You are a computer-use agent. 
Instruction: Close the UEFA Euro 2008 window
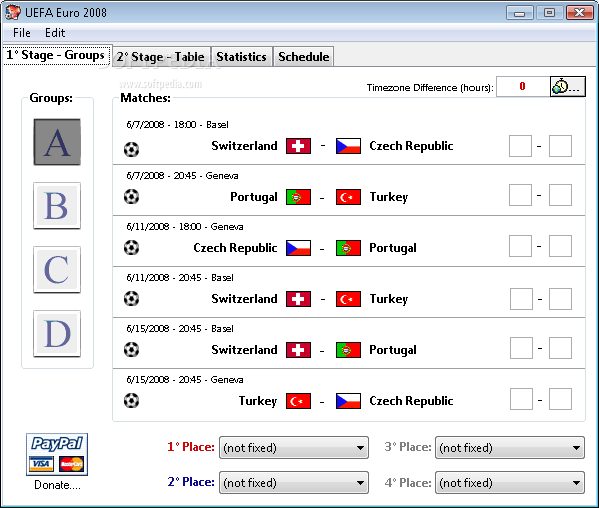(580, 13)
